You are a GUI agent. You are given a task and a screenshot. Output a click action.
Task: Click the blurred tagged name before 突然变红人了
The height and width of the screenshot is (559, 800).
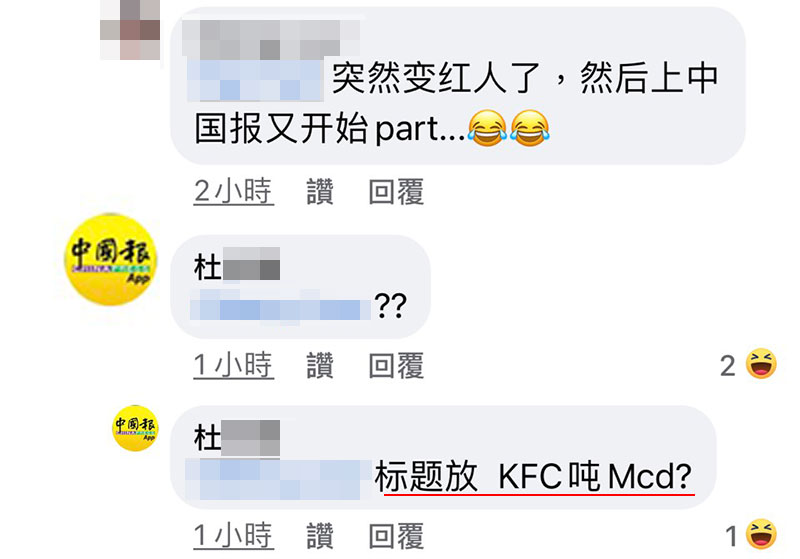click(255, 80)
